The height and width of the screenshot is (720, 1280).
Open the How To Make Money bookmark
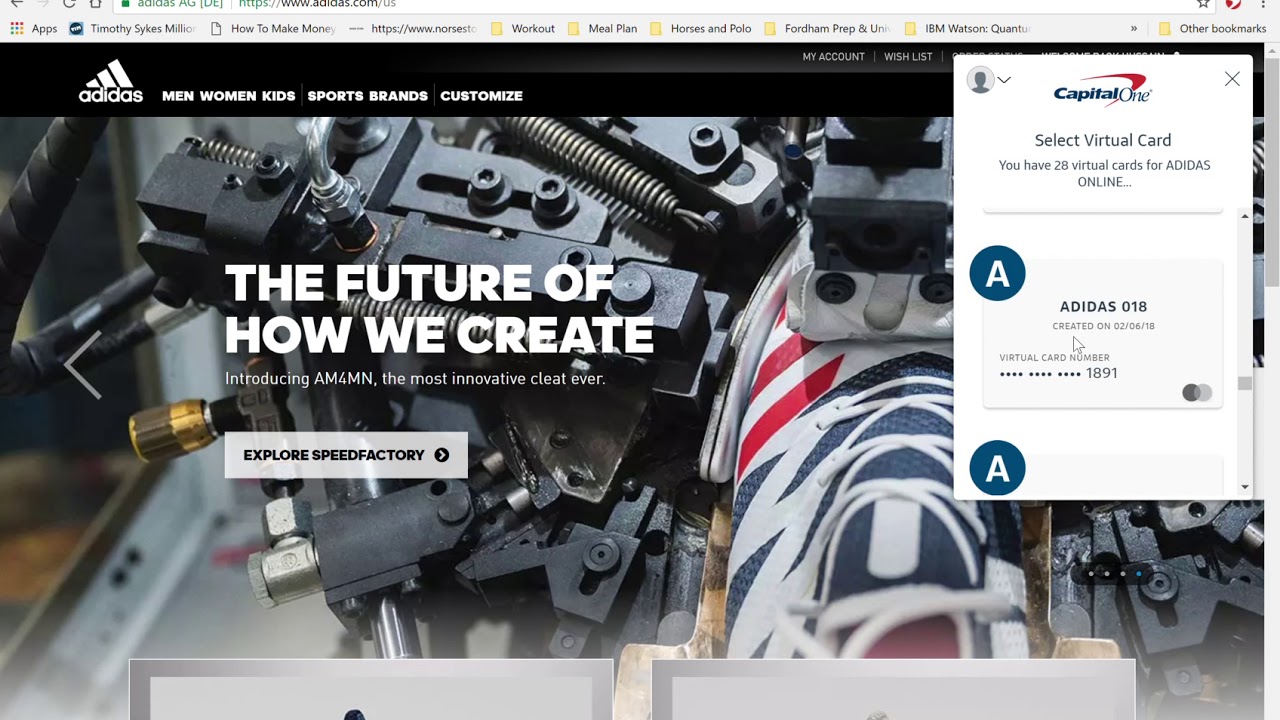point(272,29)
